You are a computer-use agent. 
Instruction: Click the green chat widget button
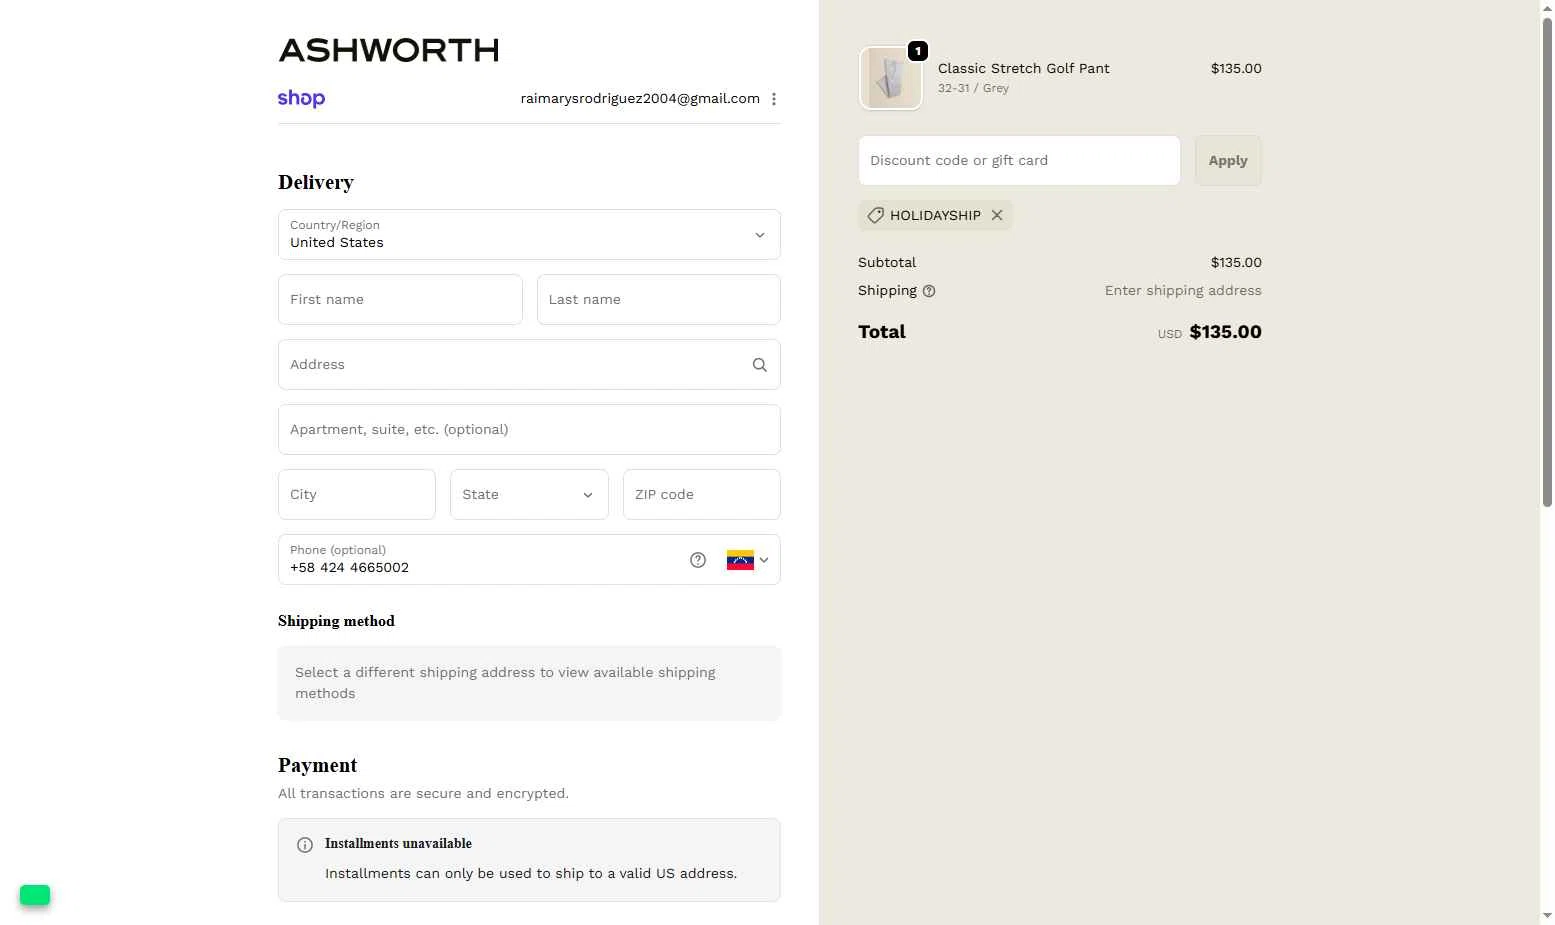click(35, 895)
